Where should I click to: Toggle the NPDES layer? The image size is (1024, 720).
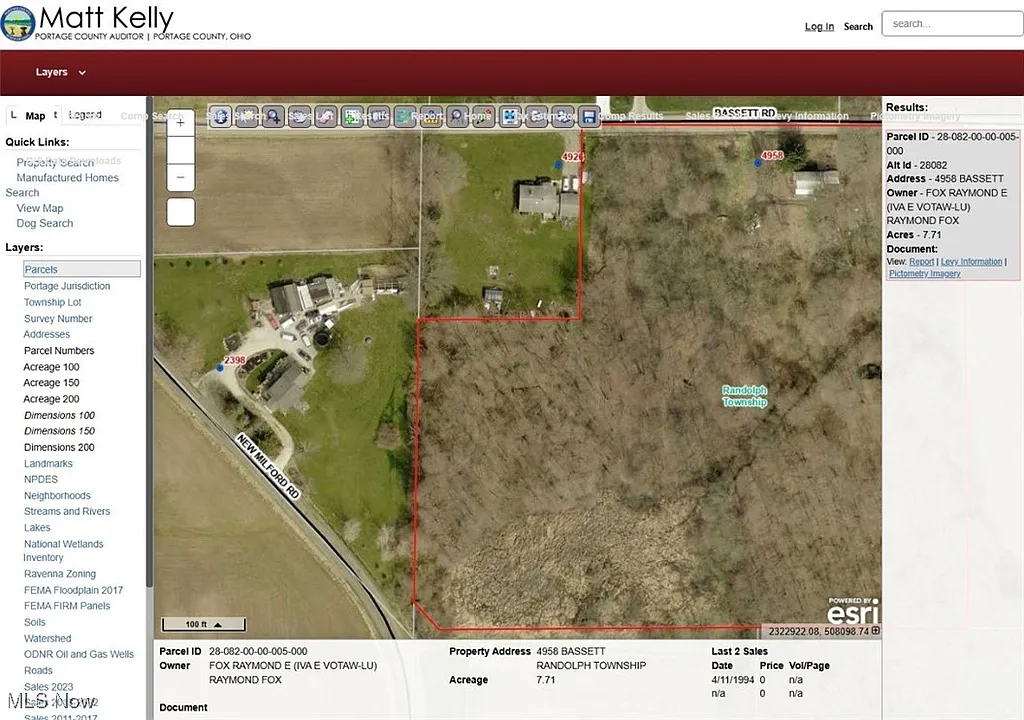[x=40, y=479]
